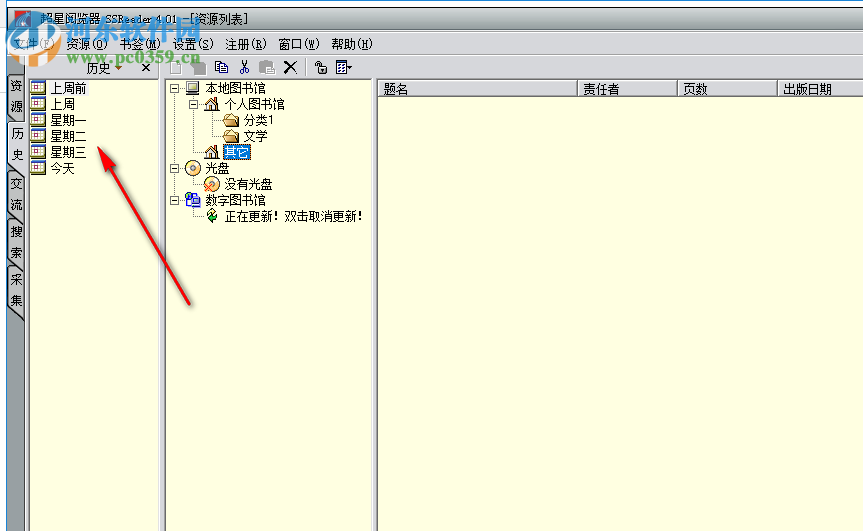Switch to the 历史 vertical side tab

tap(17, 144)
